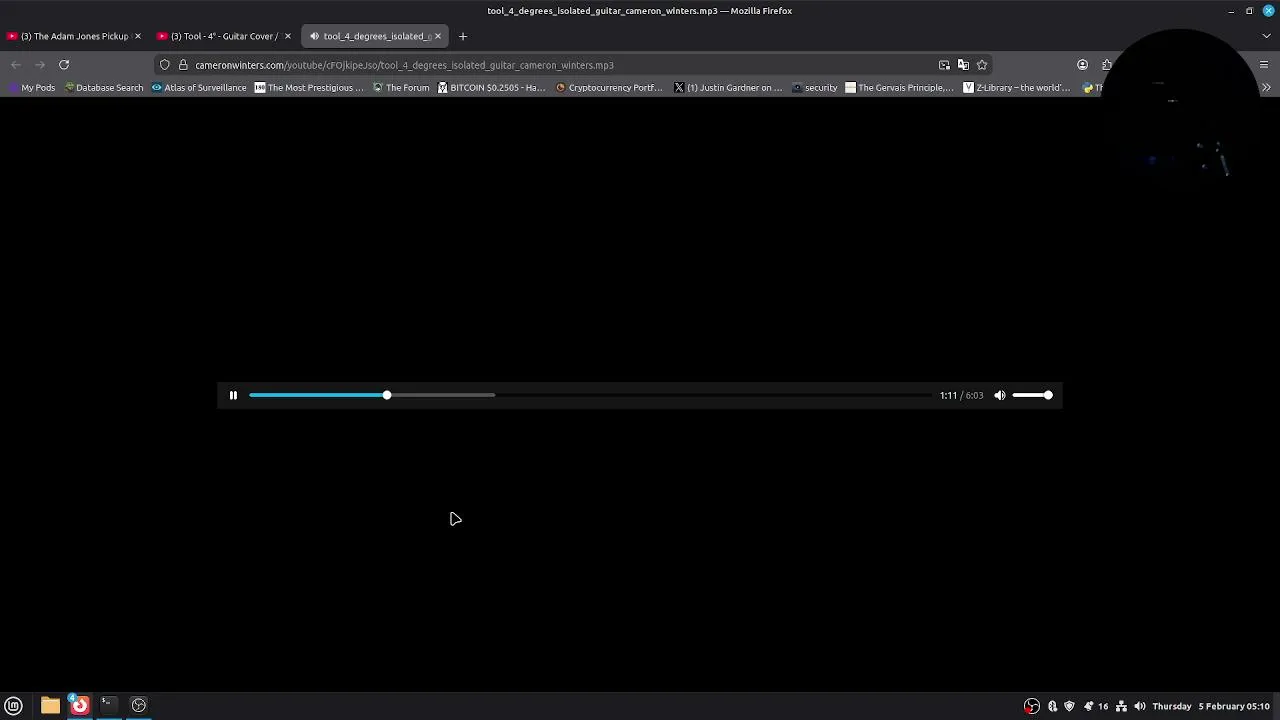The image size is (1280, 720).
Task: Adjust the volume slider
Action: pyautogui.click(x=1032, y=395)
